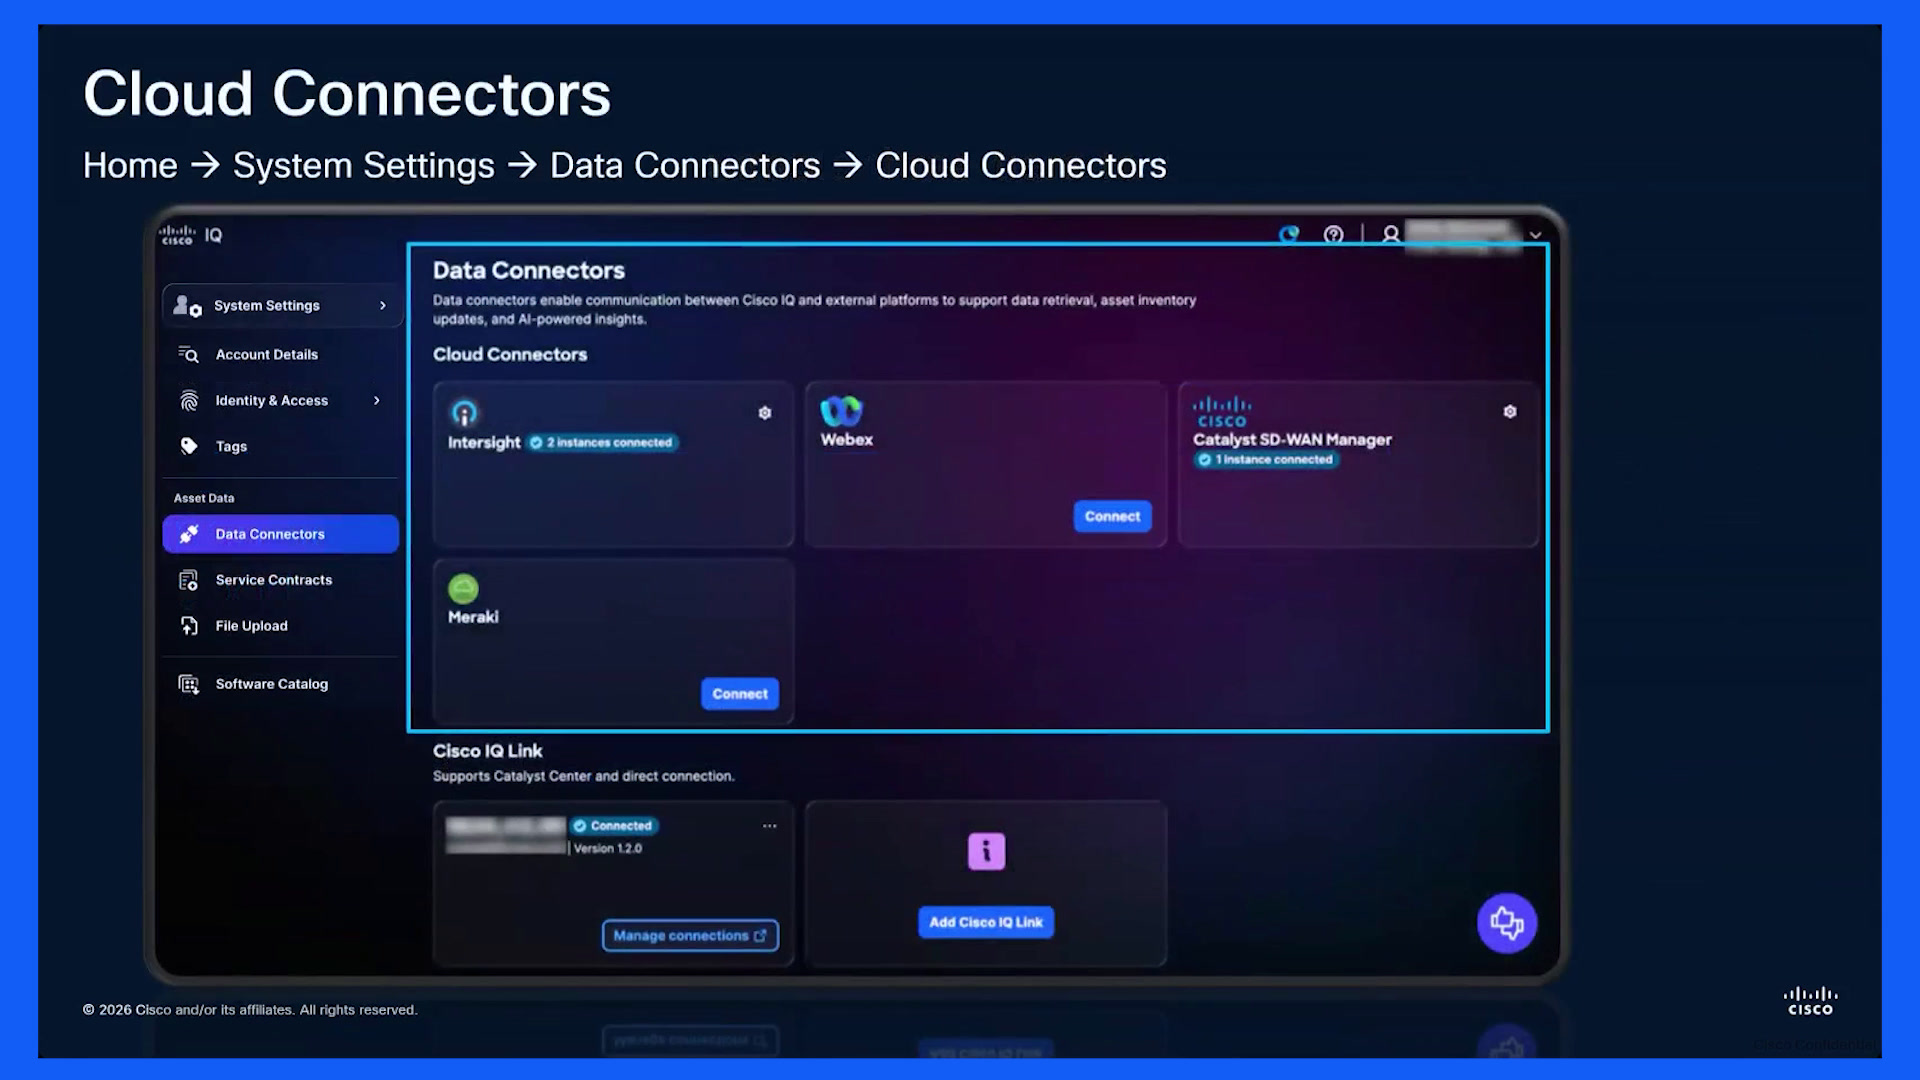This screenshot has height=1080, width=1920.
Task: Click the user profile icon
Action: point(1391,235)
